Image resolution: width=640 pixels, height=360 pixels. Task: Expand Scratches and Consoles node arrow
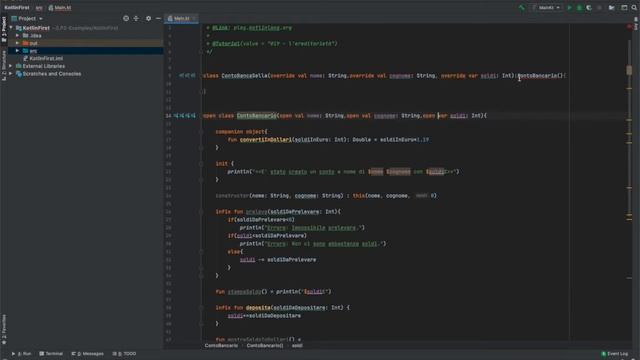pos(11,74)
